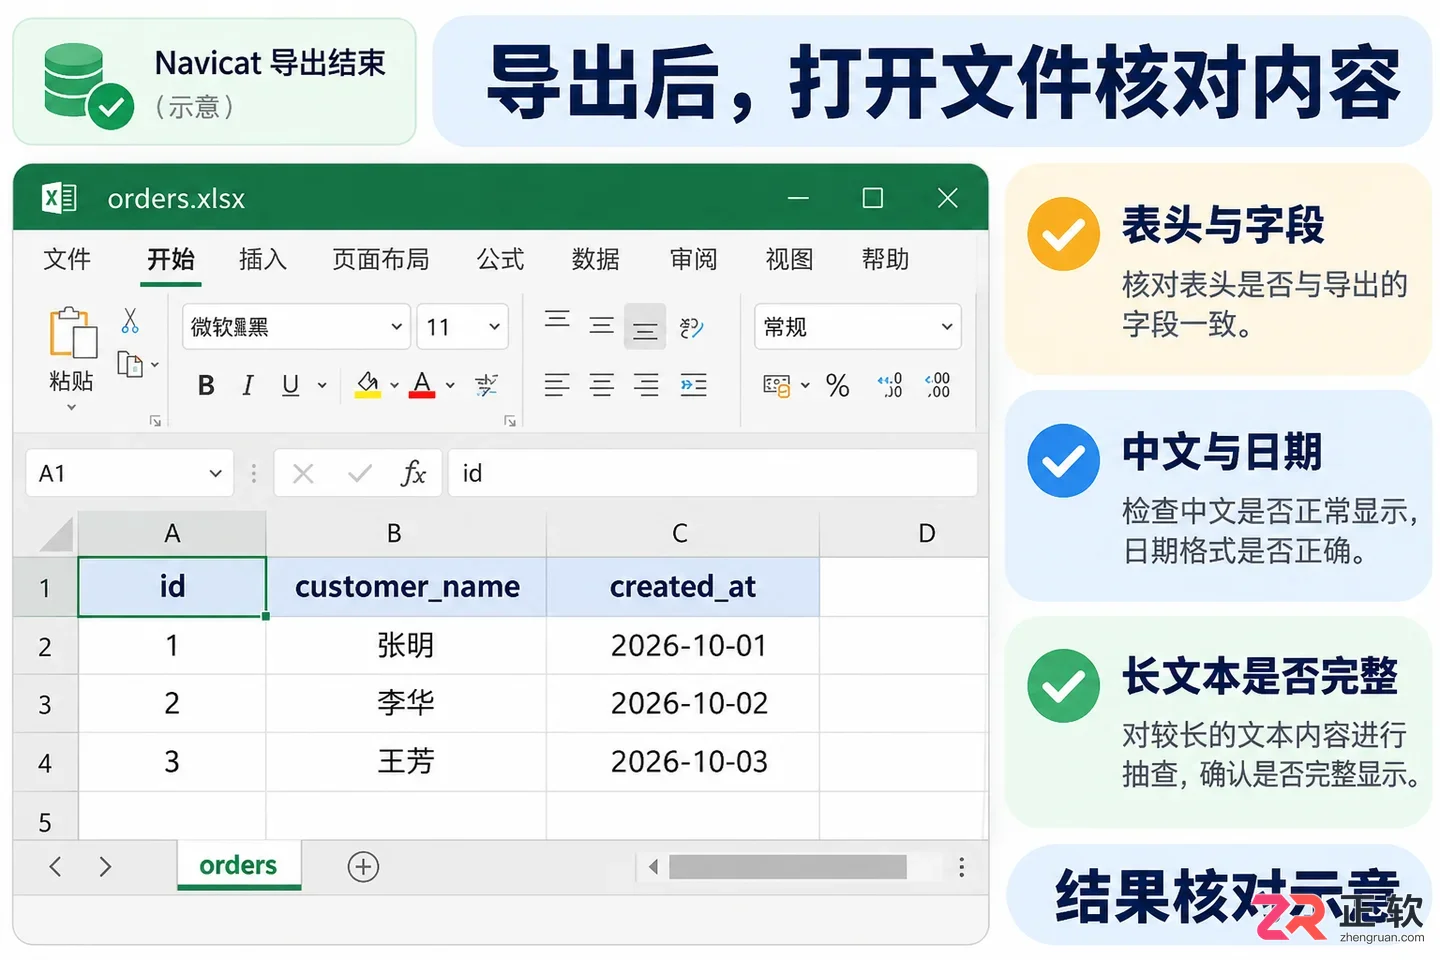Screen dimensions: 1440x960
Task: Toggle italic formatting
Action: click(x=248, y=386)
